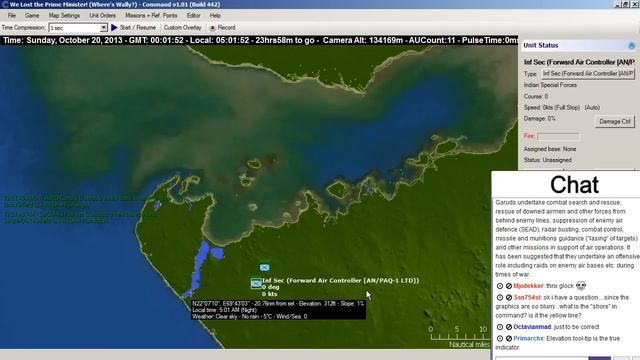The width and height of the screenshot is (640, 360).
Task: Click the Nautical miles scale bar
Action: coord(459,336)
